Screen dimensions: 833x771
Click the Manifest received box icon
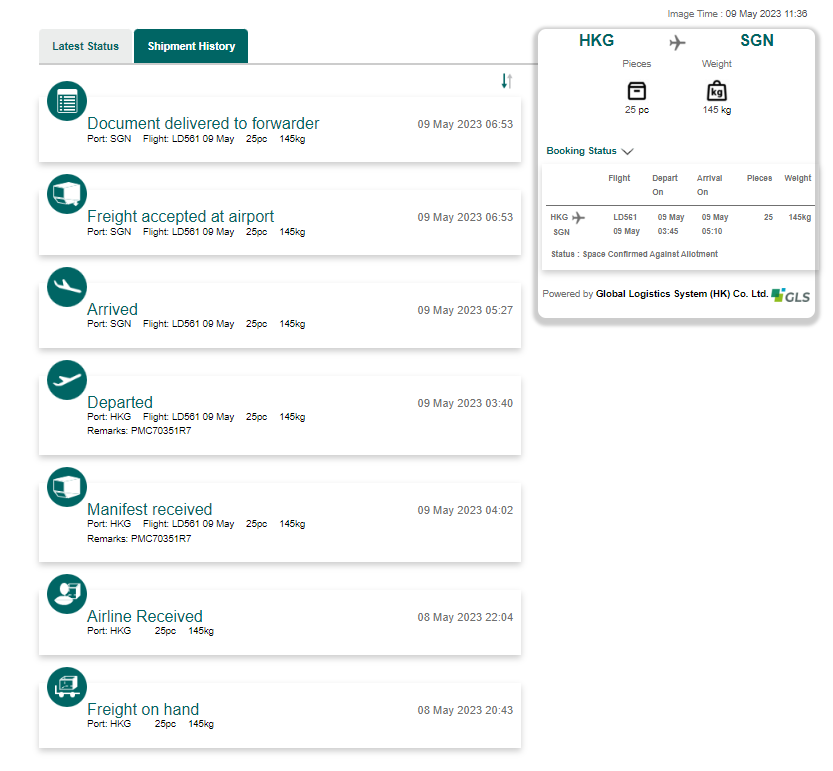click(67, 487)
